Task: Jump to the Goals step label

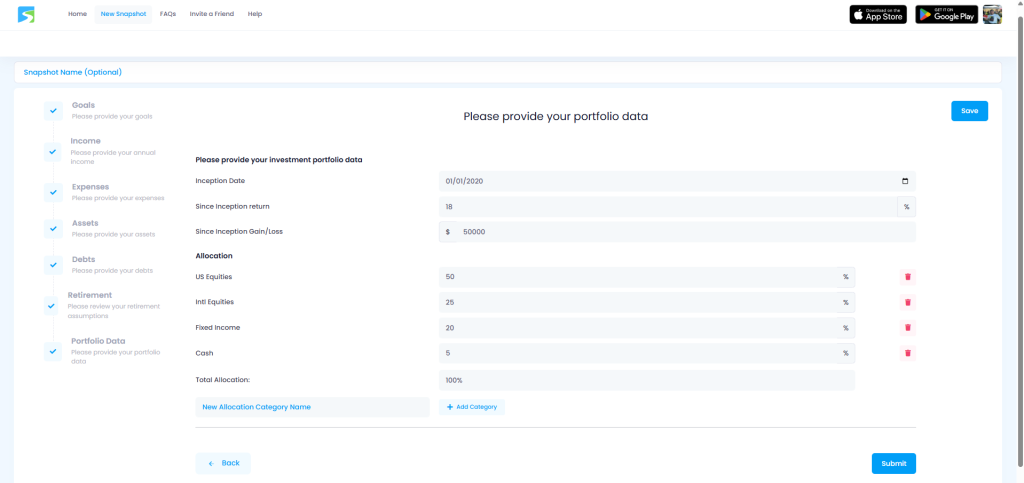Action: click(x=83, y=105)
